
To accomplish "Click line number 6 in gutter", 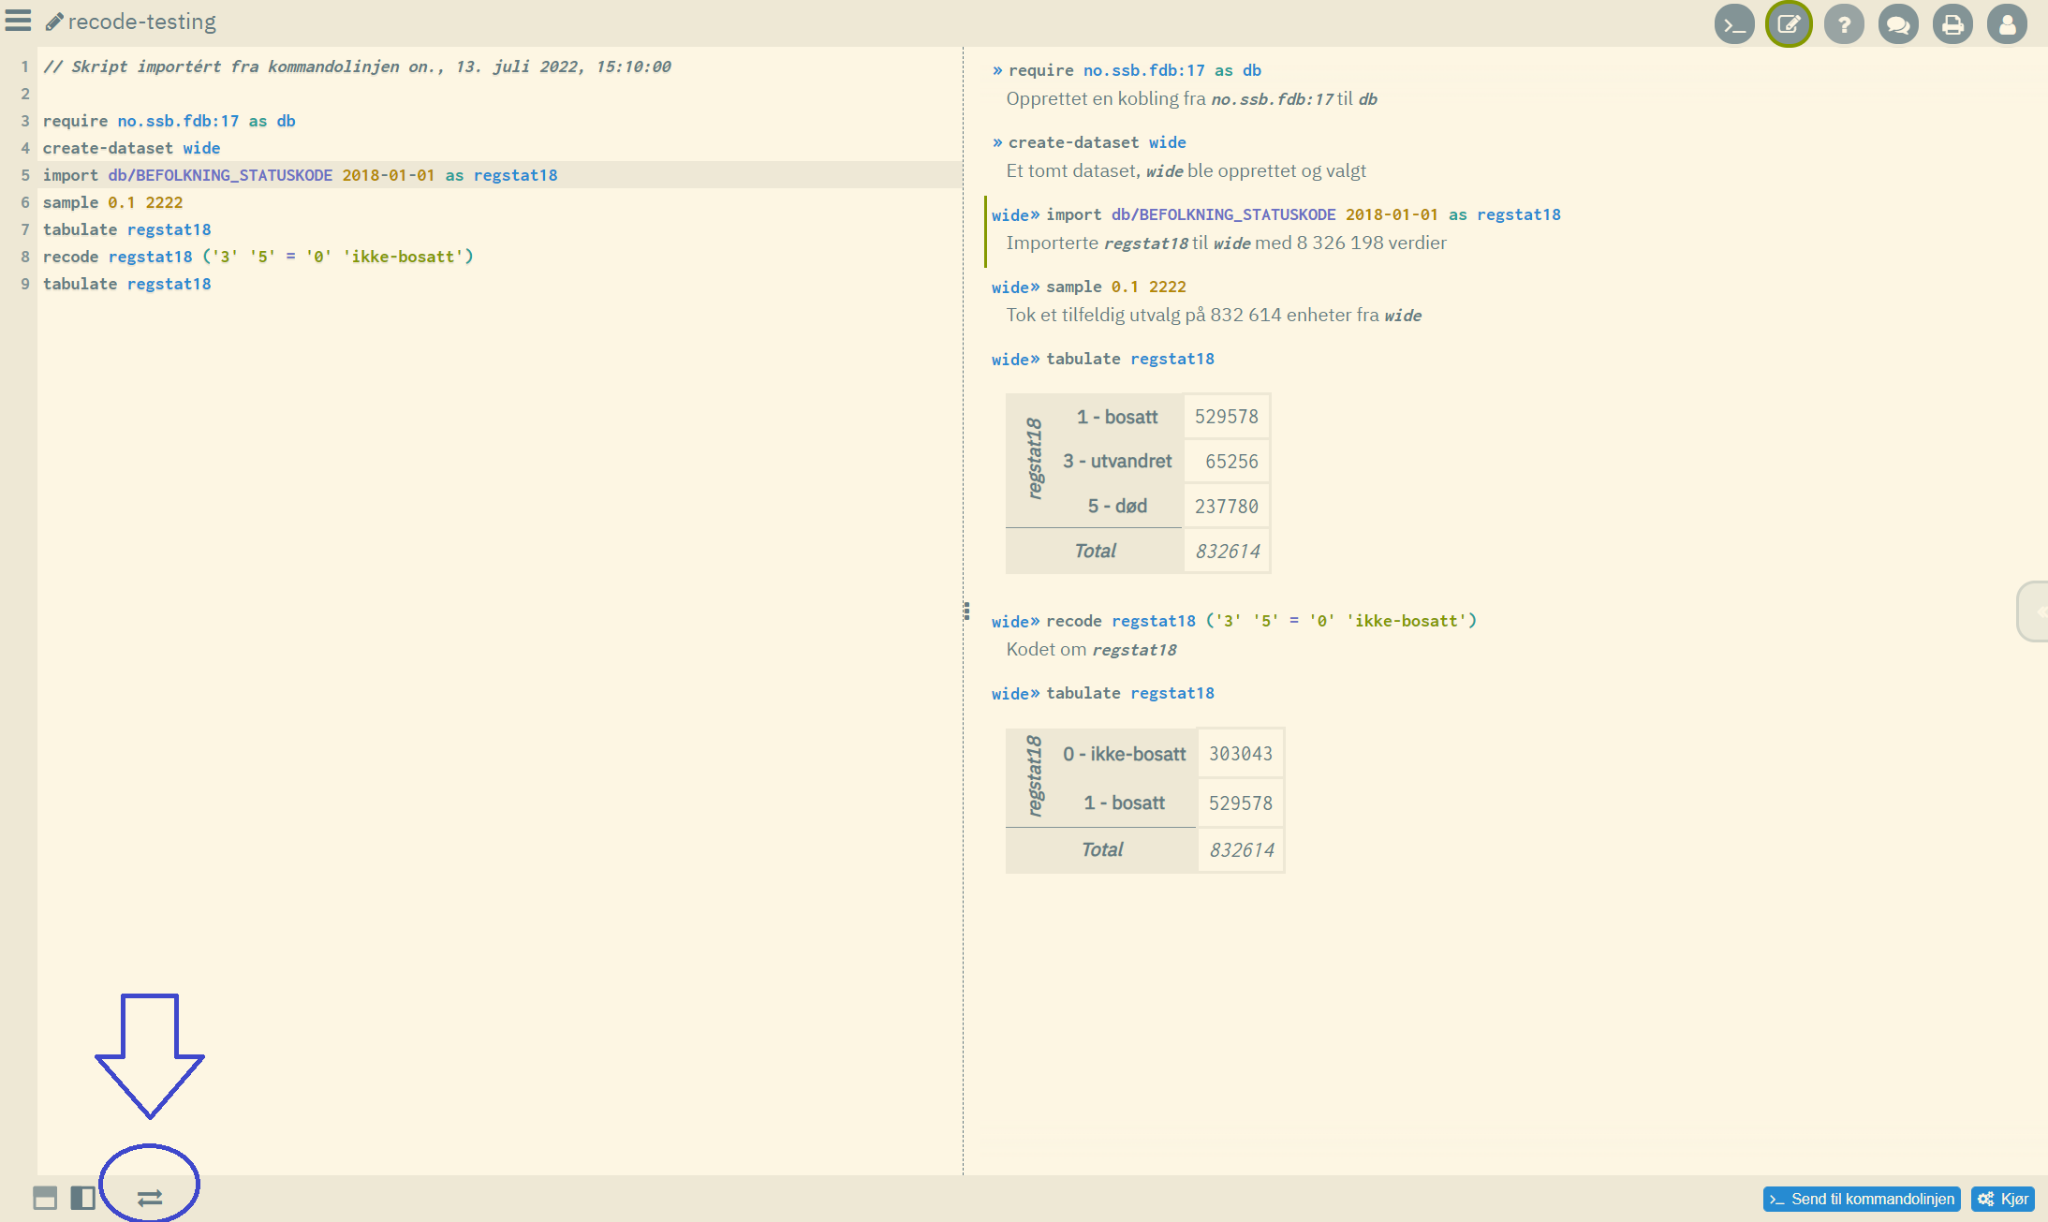I will coord(25,202).
